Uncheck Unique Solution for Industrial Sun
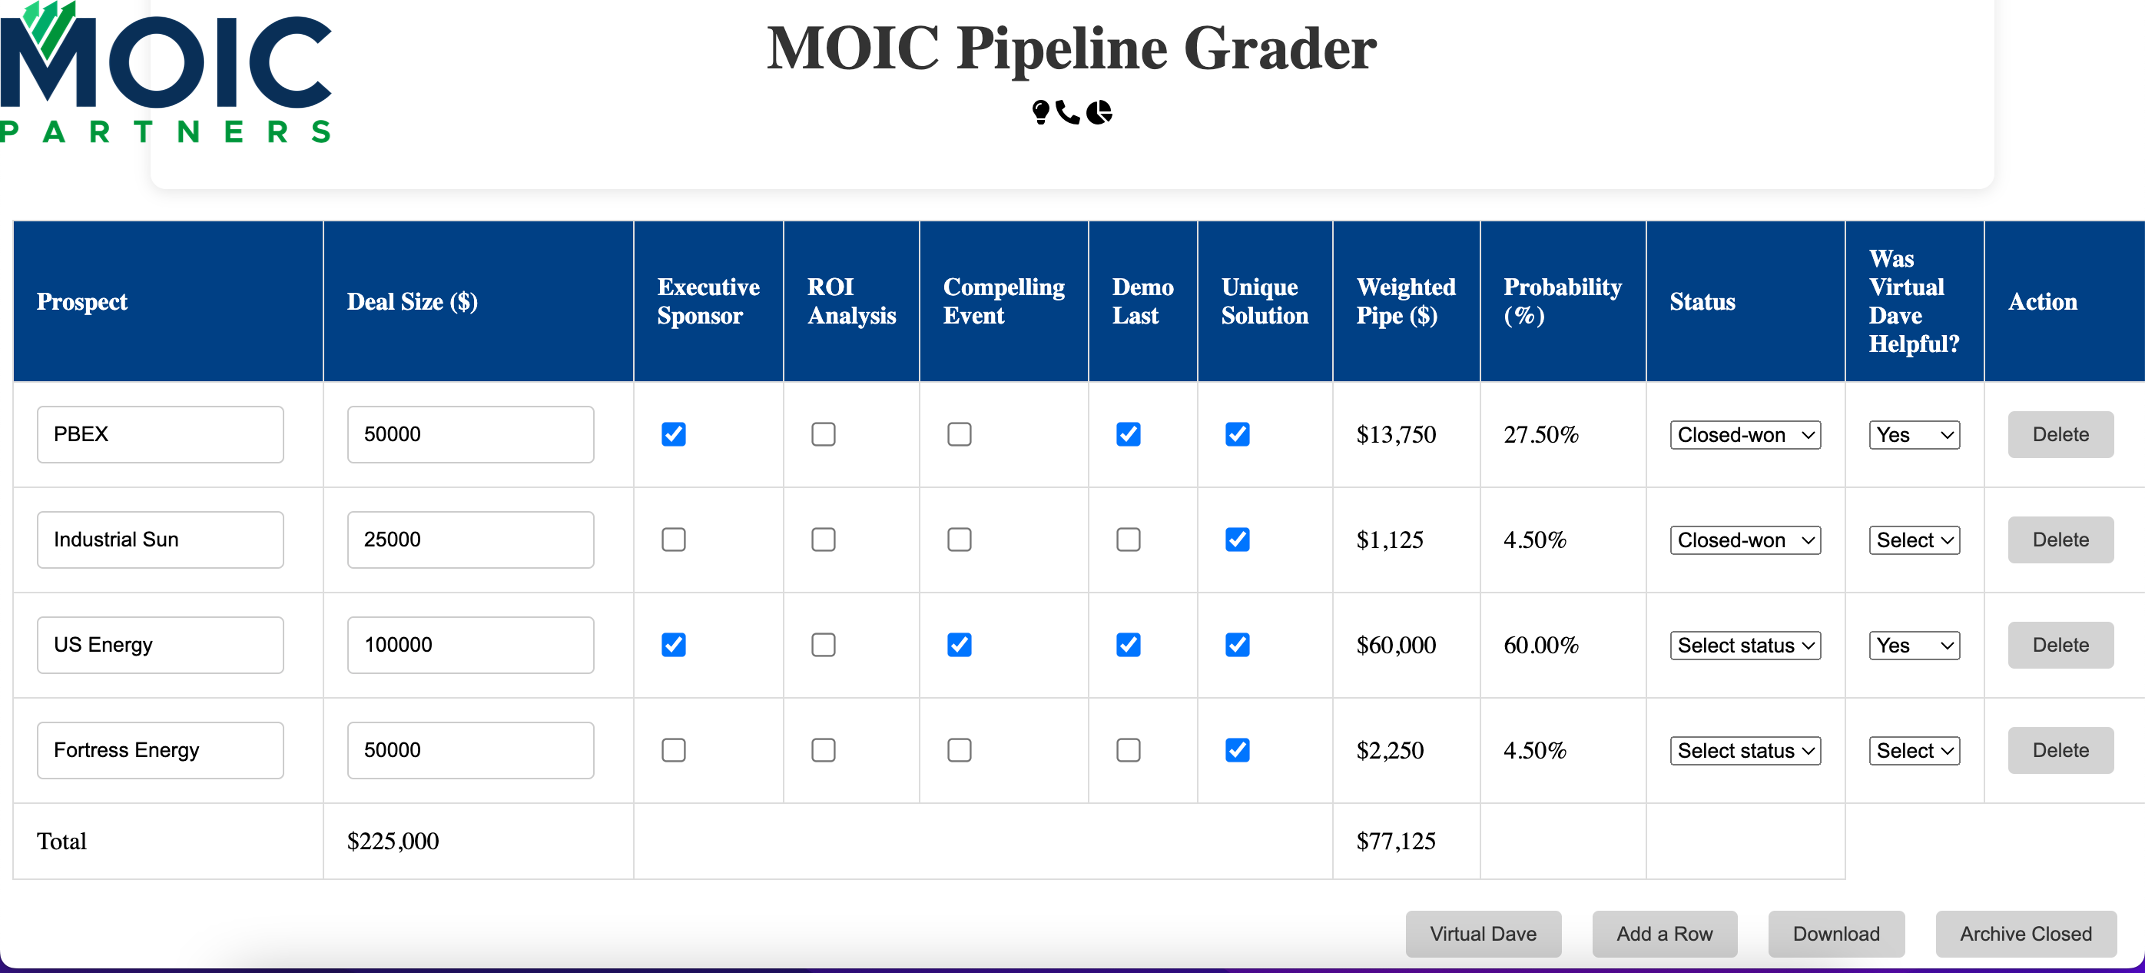This screenshot has height=980, width=2145. [x=1237, y=540]
